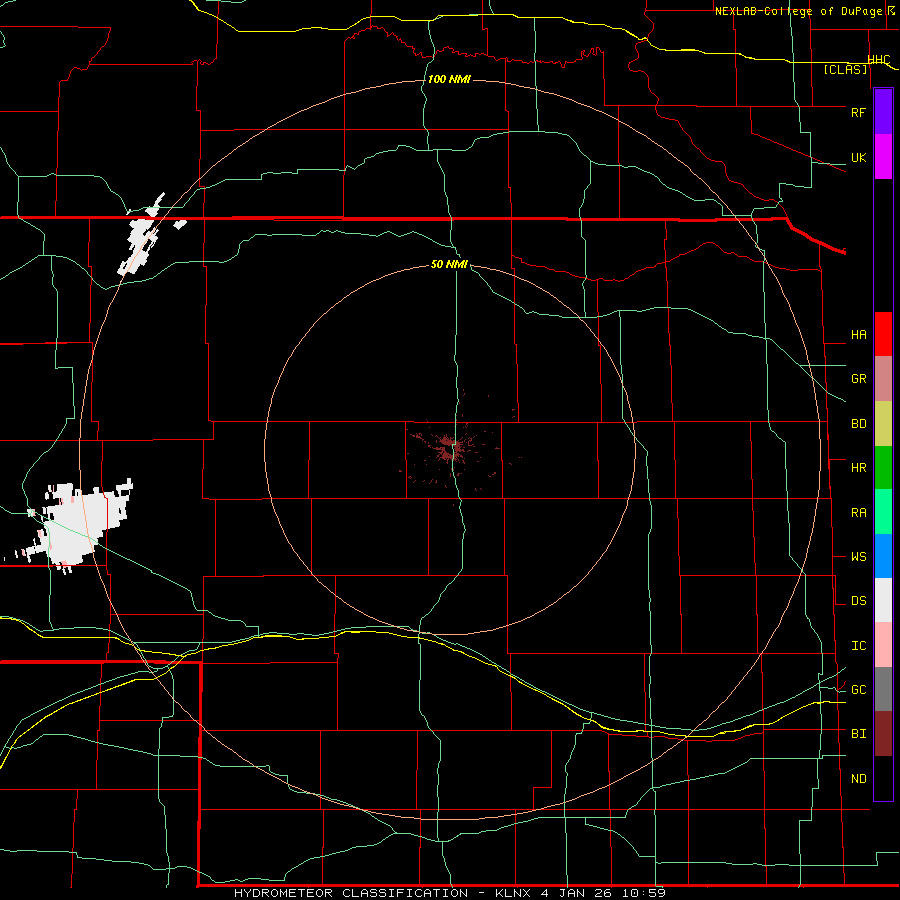Click the RF legend label
Image resolution: width=900 pixels, height=900 pixels.
[x=858, y=112]
